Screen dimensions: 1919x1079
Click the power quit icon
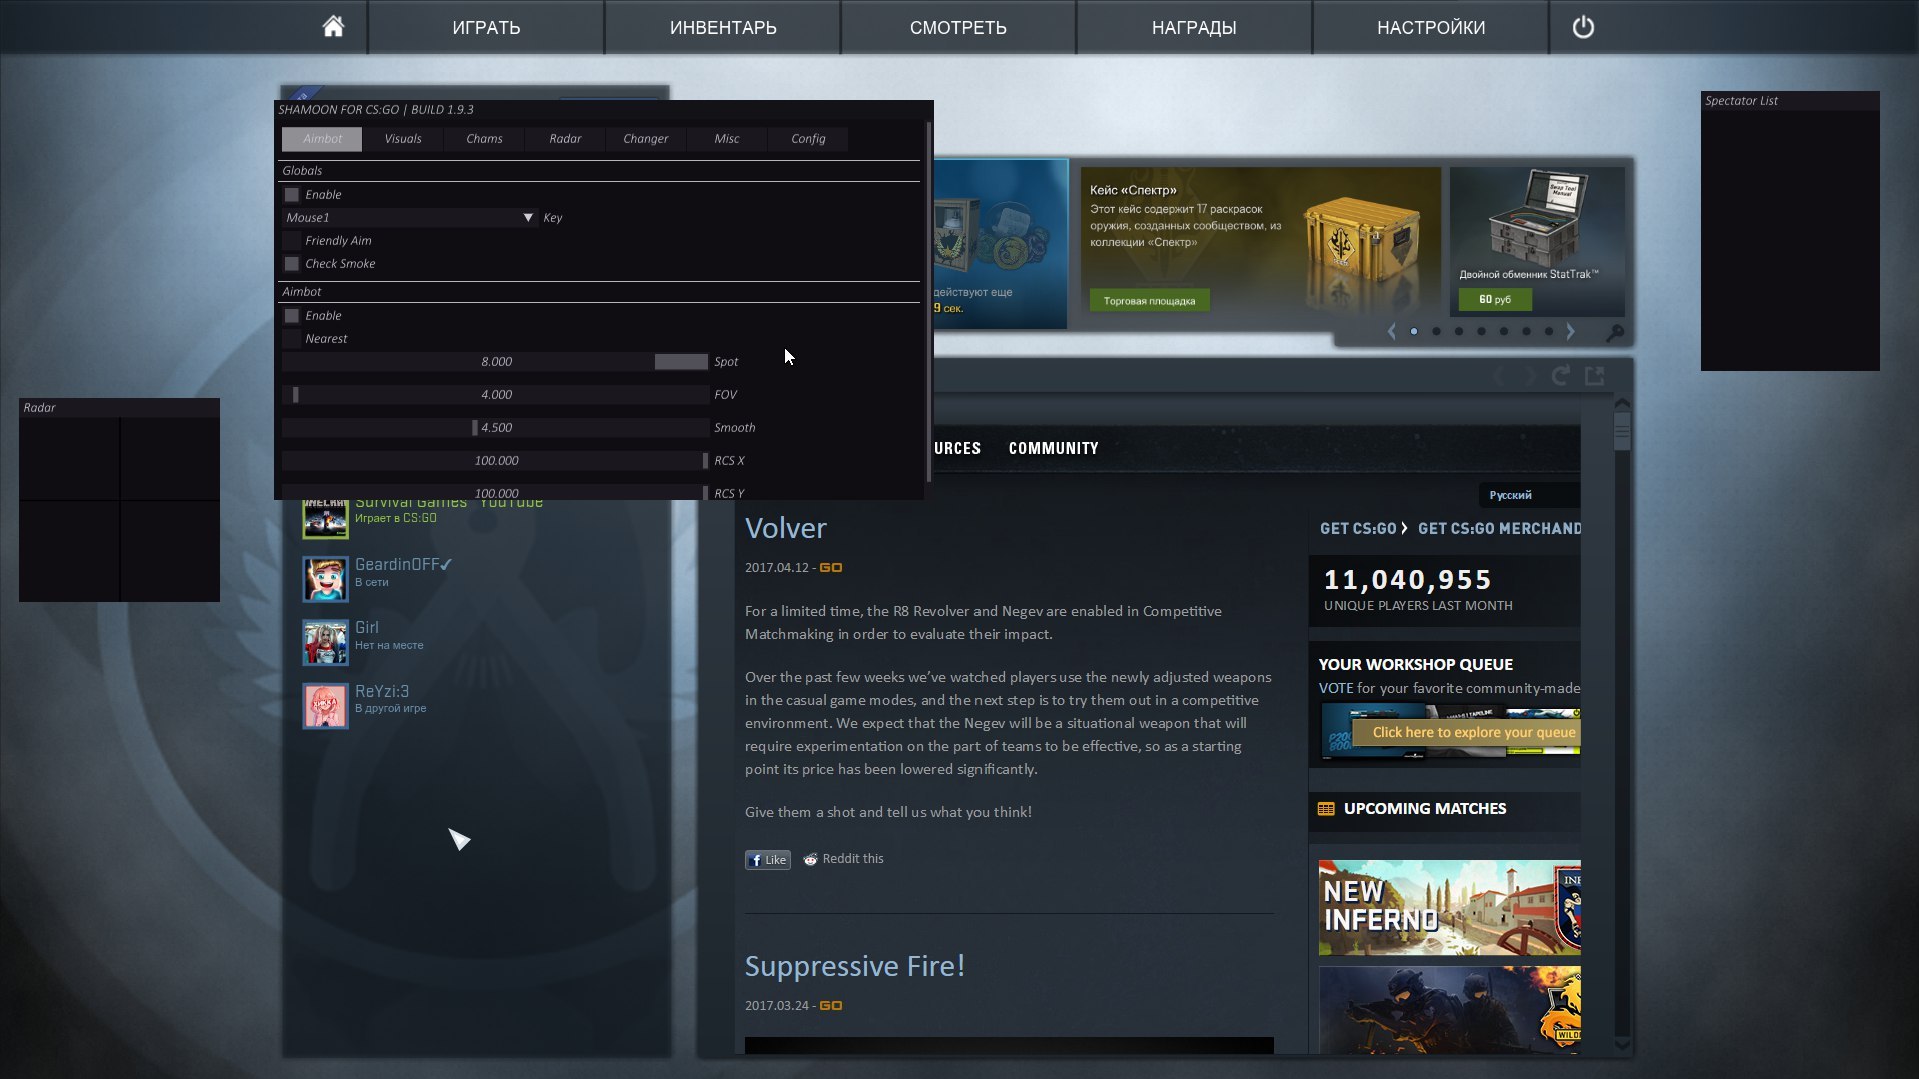[x=1583, y=27]
